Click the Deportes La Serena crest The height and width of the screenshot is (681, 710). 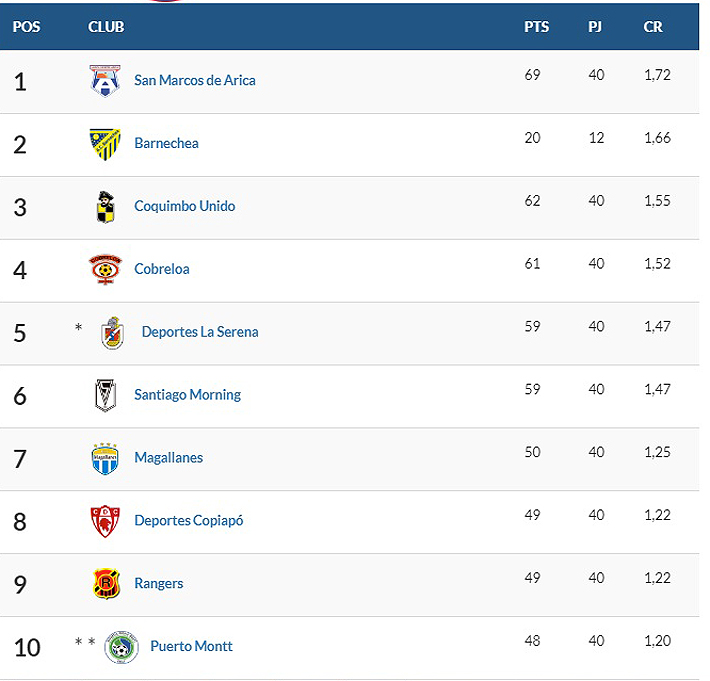click(x=113, y=332)
